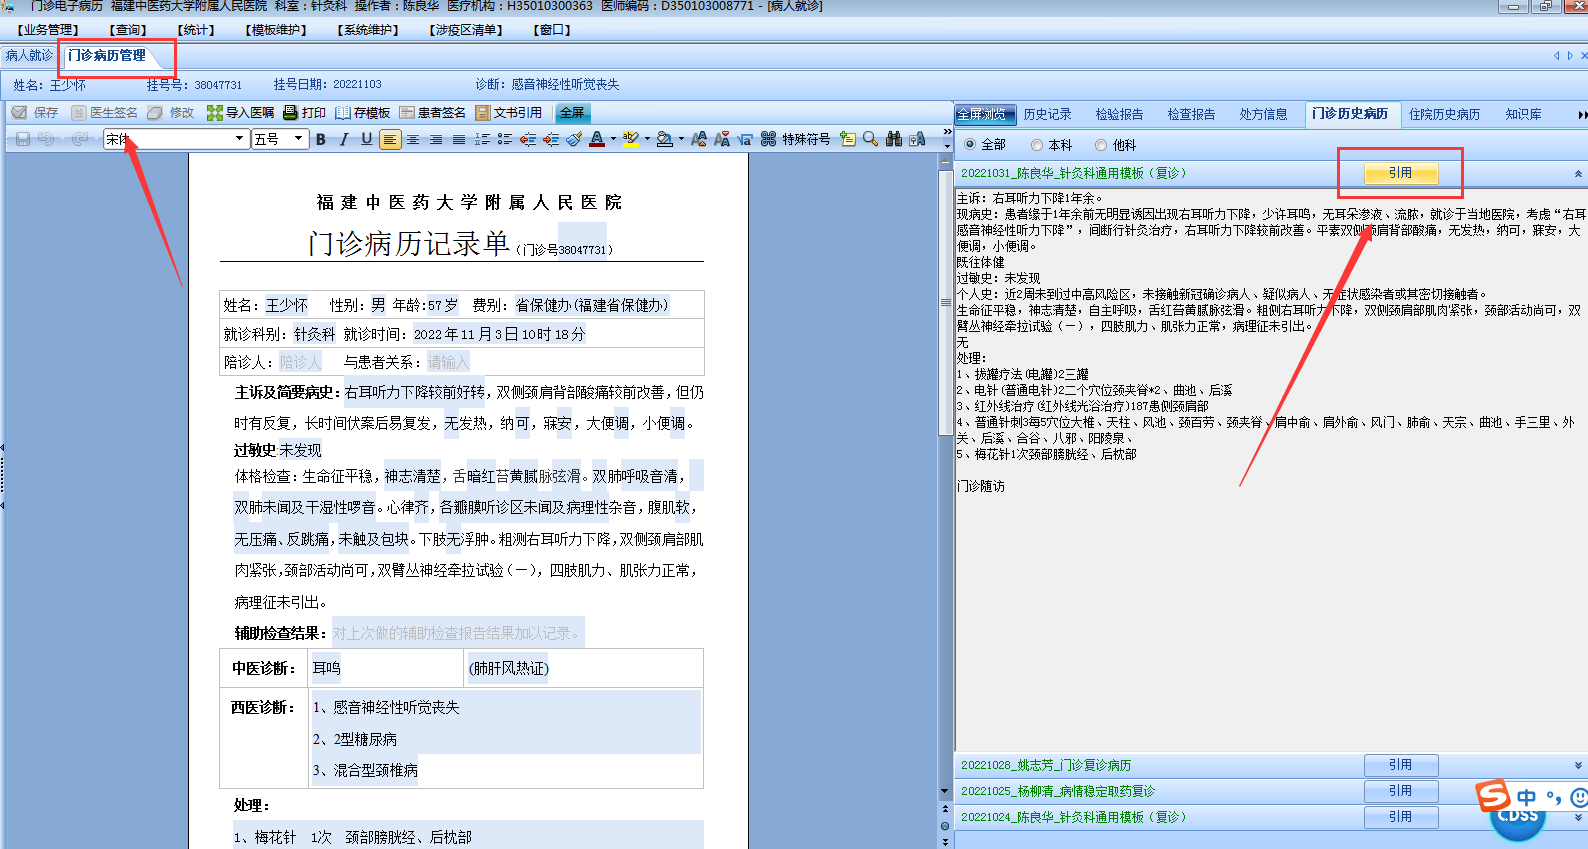This screenshot has width=1588, height=849.
Task: Click the shading fill color swatch
Action: tap(665, 139)
